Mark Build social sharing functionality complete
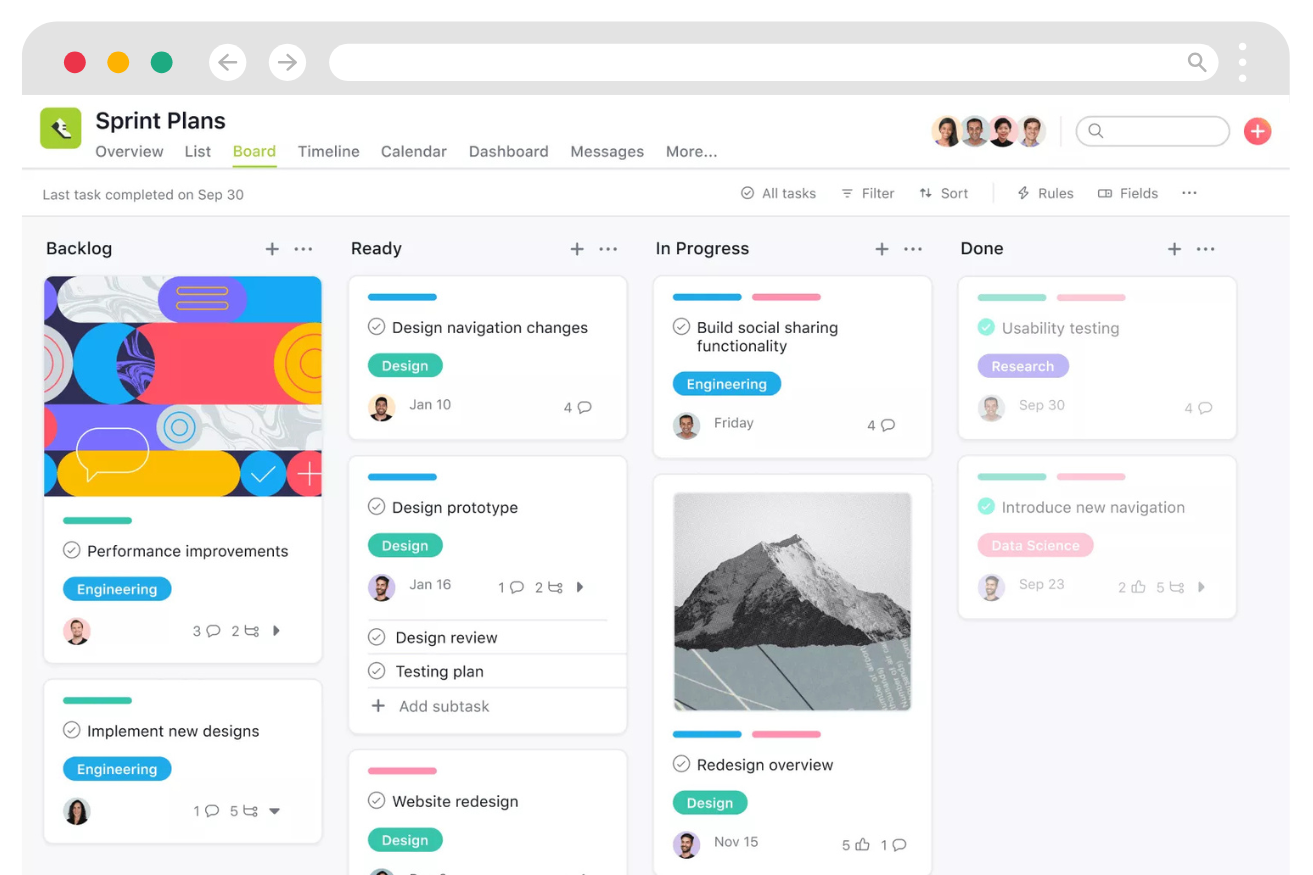Image resolution: width=1313 pixels, height=875 pixels. point(682,326)
